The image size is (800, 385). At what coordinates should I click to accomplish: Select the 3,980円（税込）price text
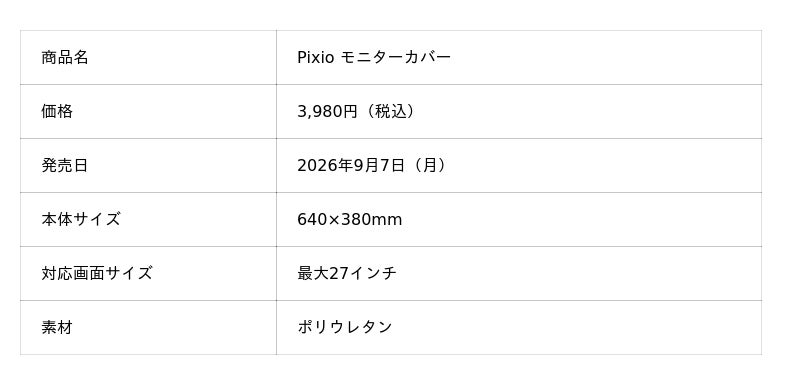358,112
